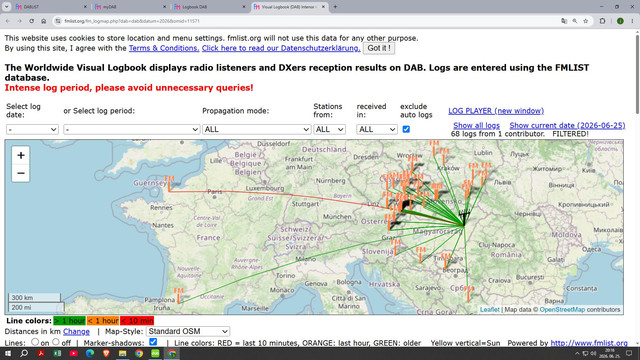Screen dimensions: 640x360
Task: Open File Explorer from the taskbar
Action: [x=122, y=353]
